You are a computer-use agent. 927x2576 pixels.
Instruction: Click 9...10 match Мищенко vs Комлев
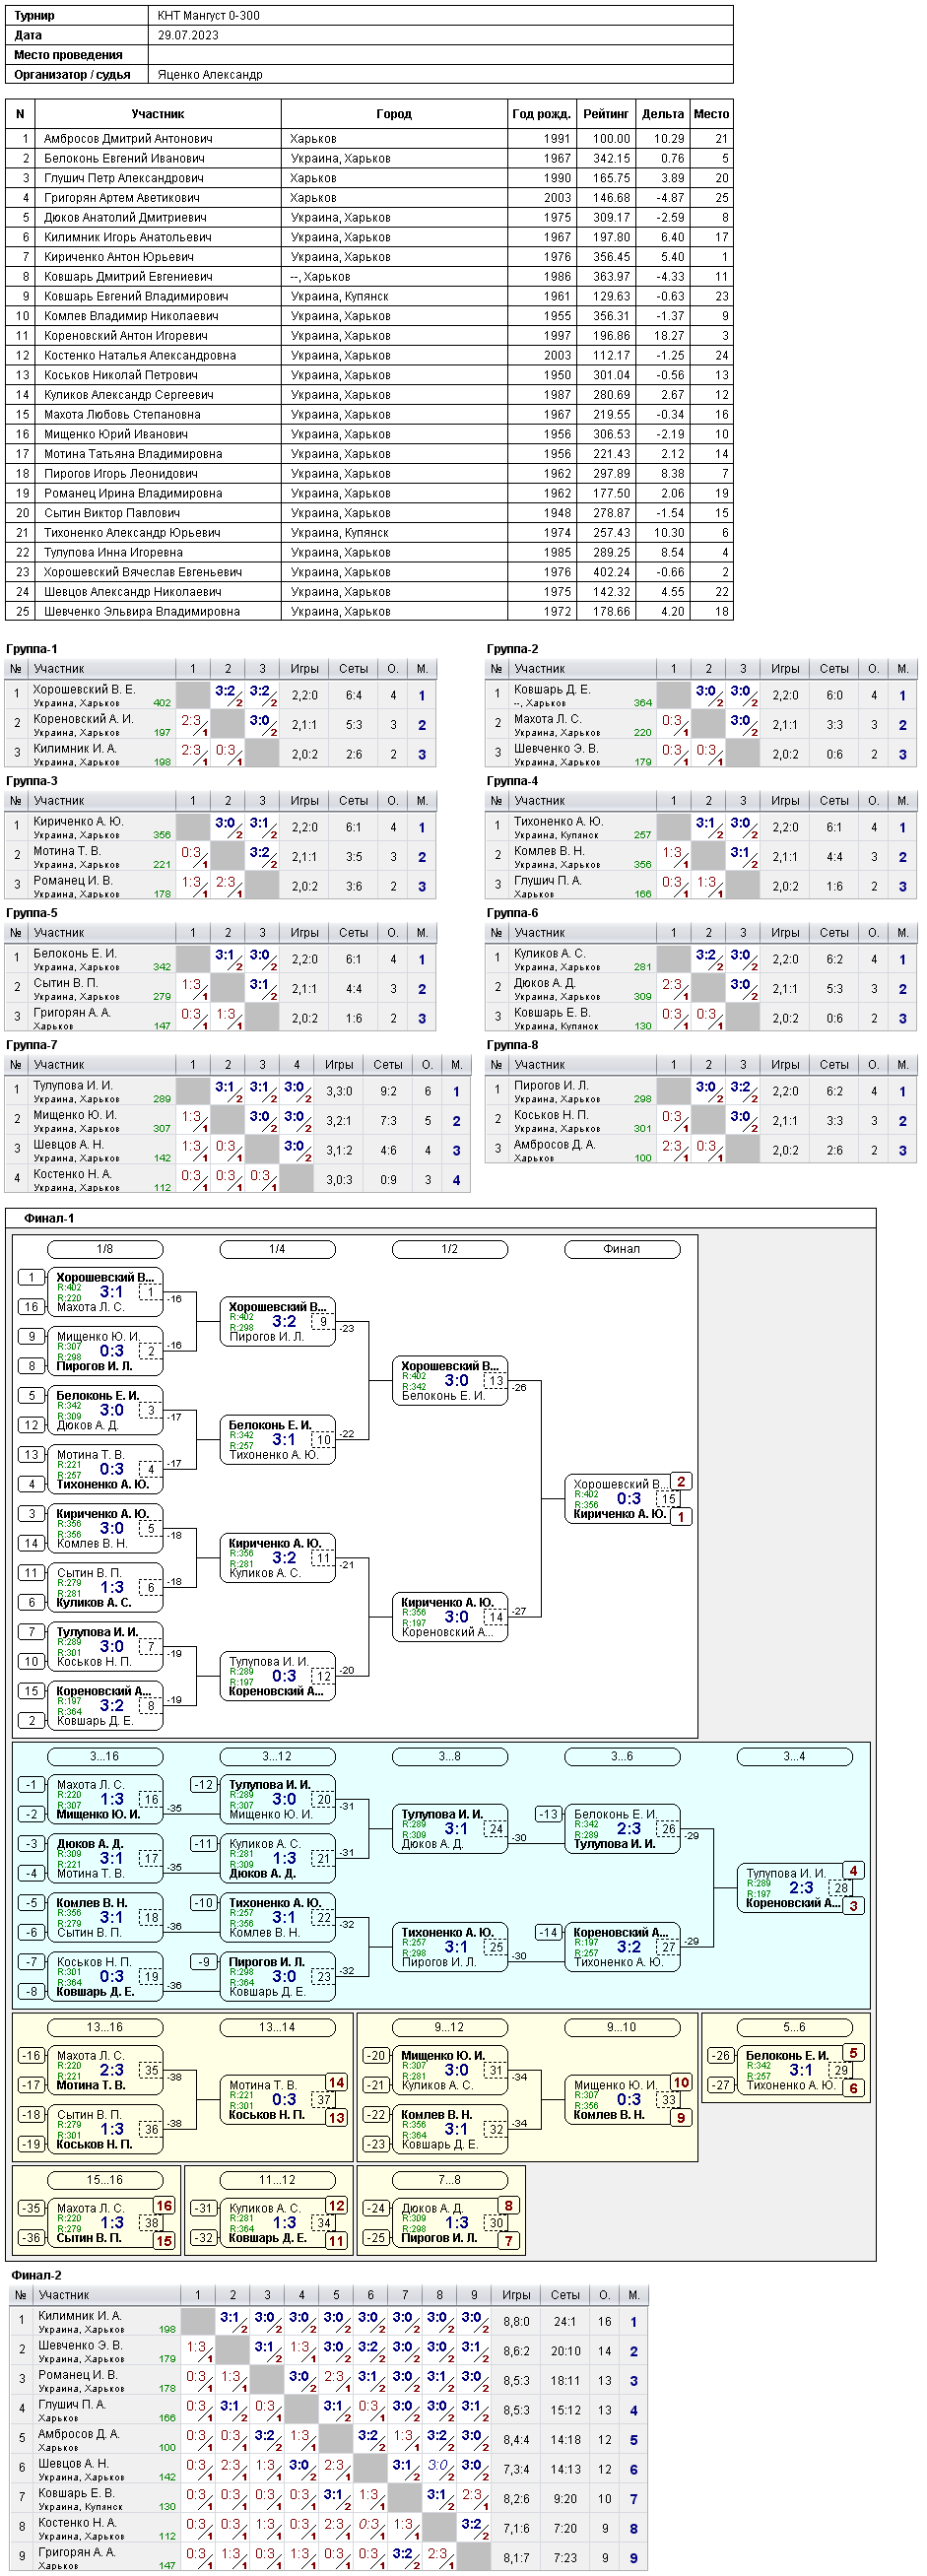(622, 2099)
